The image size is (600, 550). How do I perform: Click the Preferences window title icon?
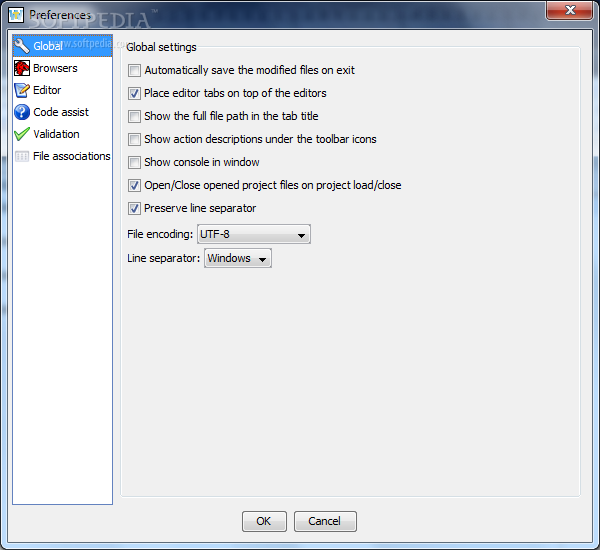point(16,15)
